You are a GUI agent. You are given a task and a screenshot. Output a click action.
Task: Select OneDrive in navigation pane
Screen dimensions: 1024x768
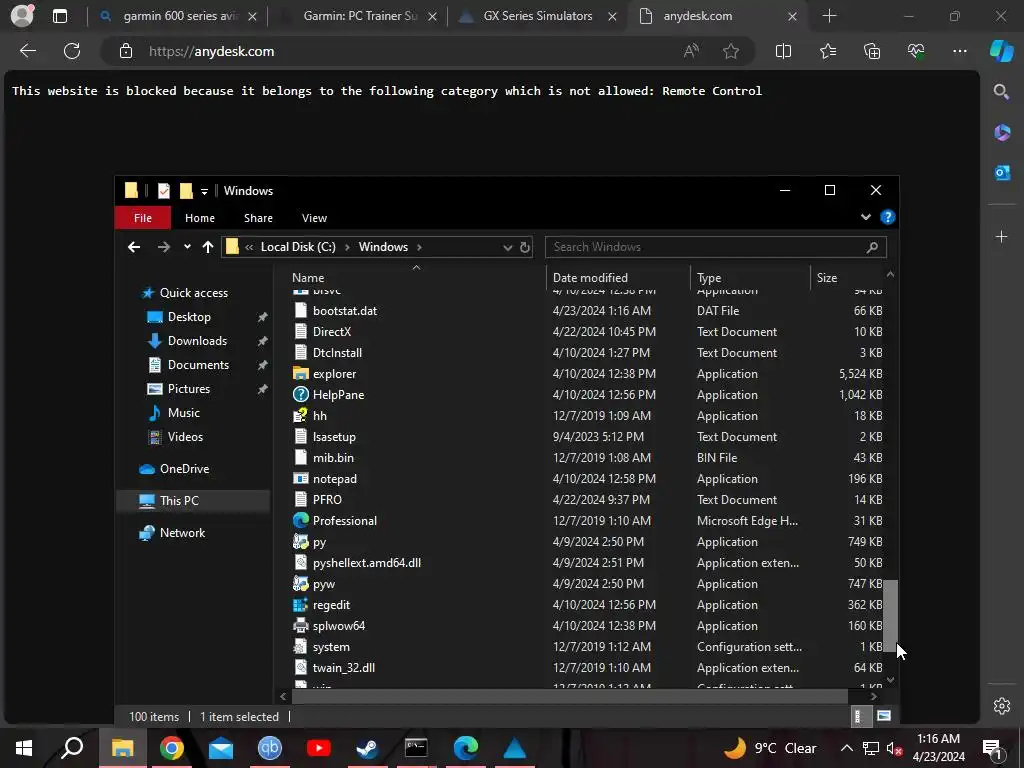point(184,469)
